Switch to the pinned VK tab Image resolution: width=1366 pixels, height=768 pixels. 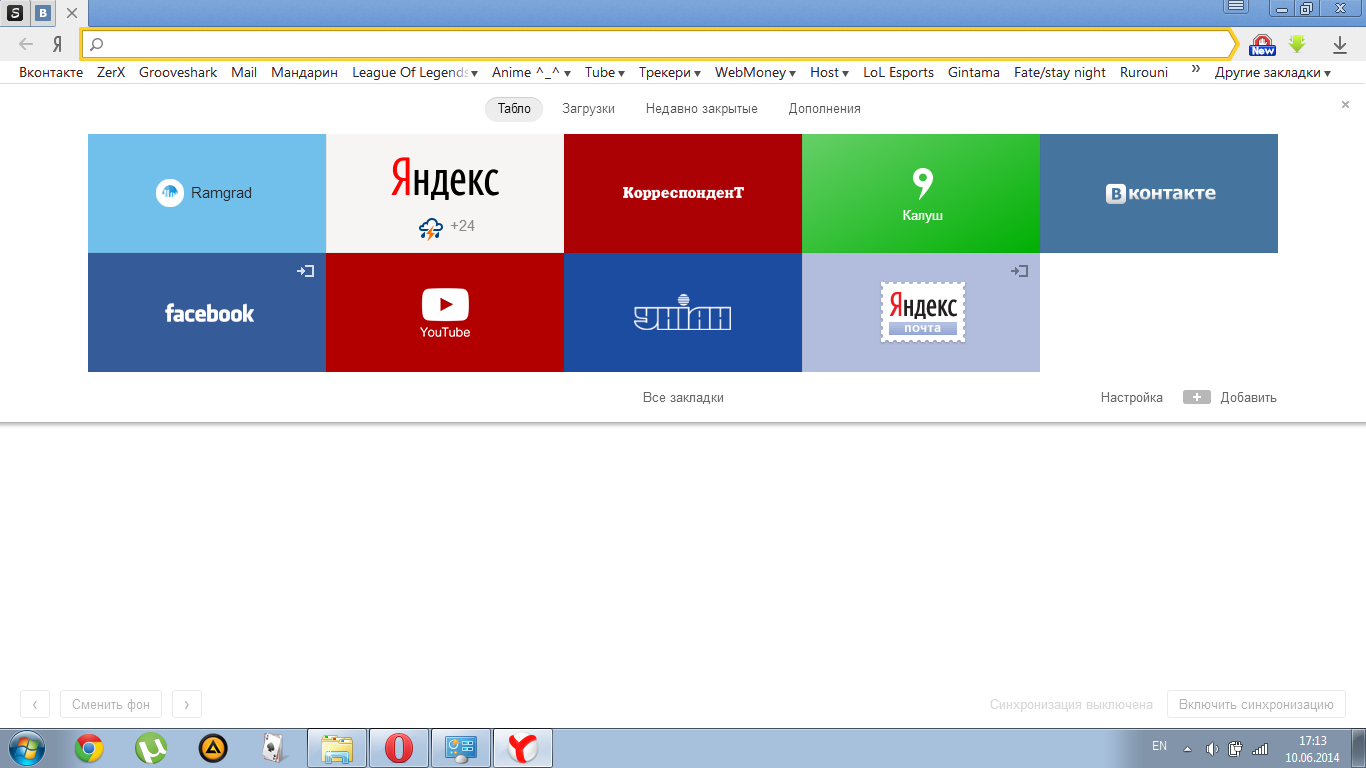click(43, 13)
